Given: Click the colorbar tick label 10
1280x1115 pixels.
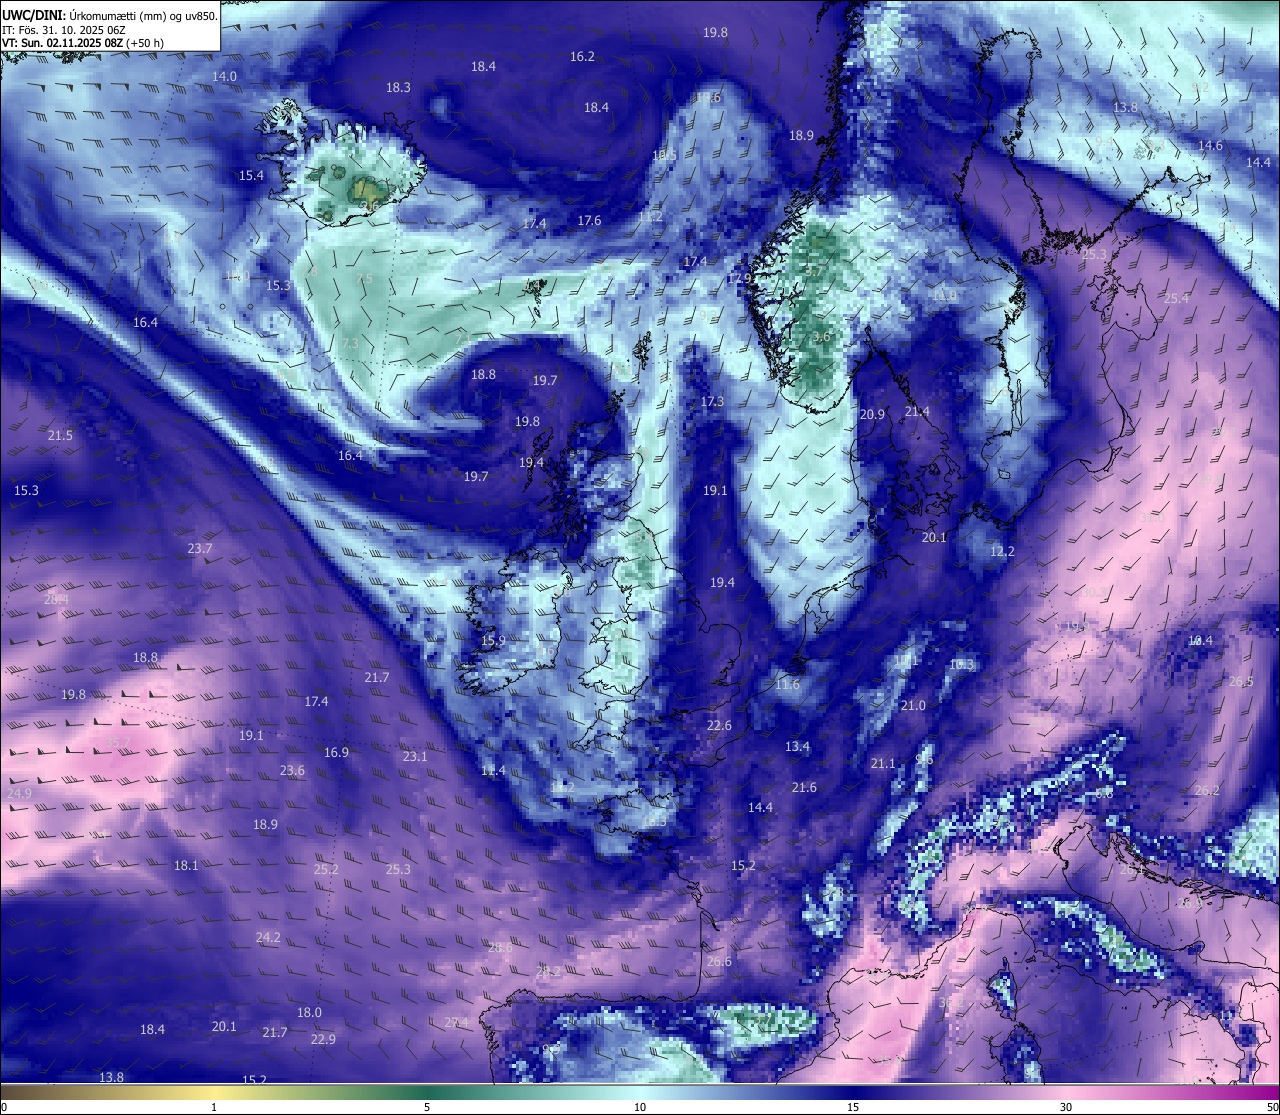Looking at the screenshot, I should [640, 1107].
